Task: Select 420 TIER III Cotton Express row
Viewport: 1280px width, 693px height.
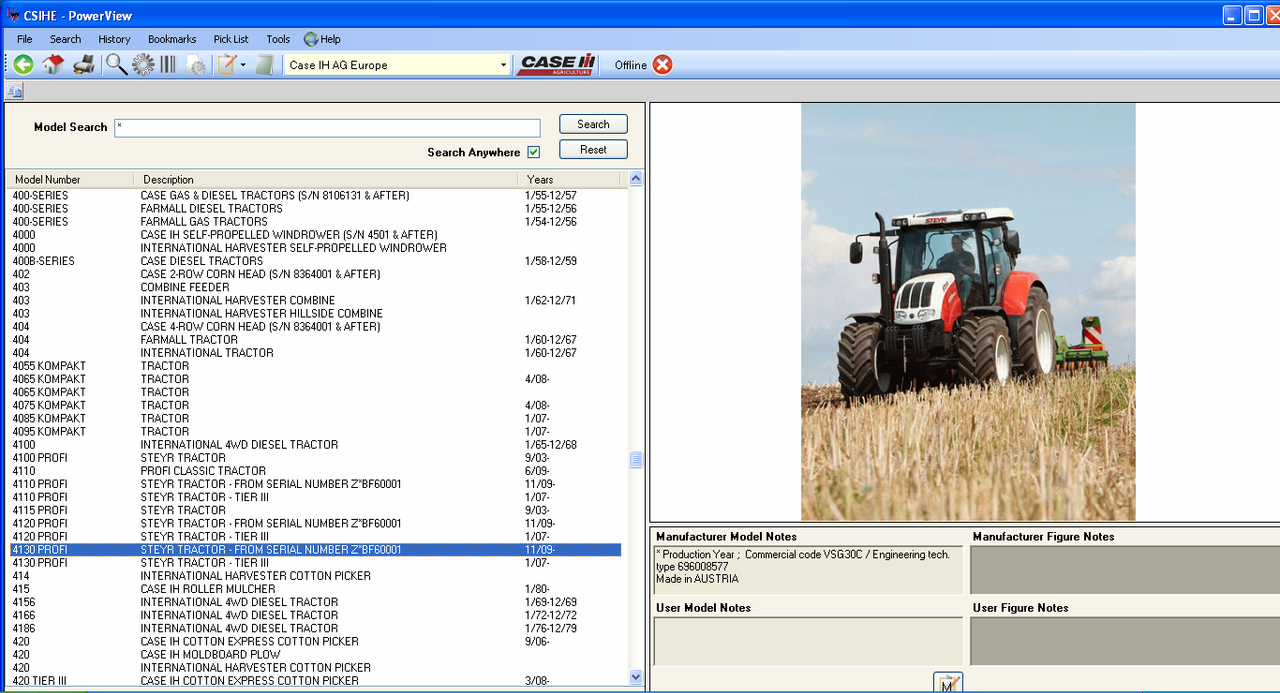Action: tap(314, 681)
